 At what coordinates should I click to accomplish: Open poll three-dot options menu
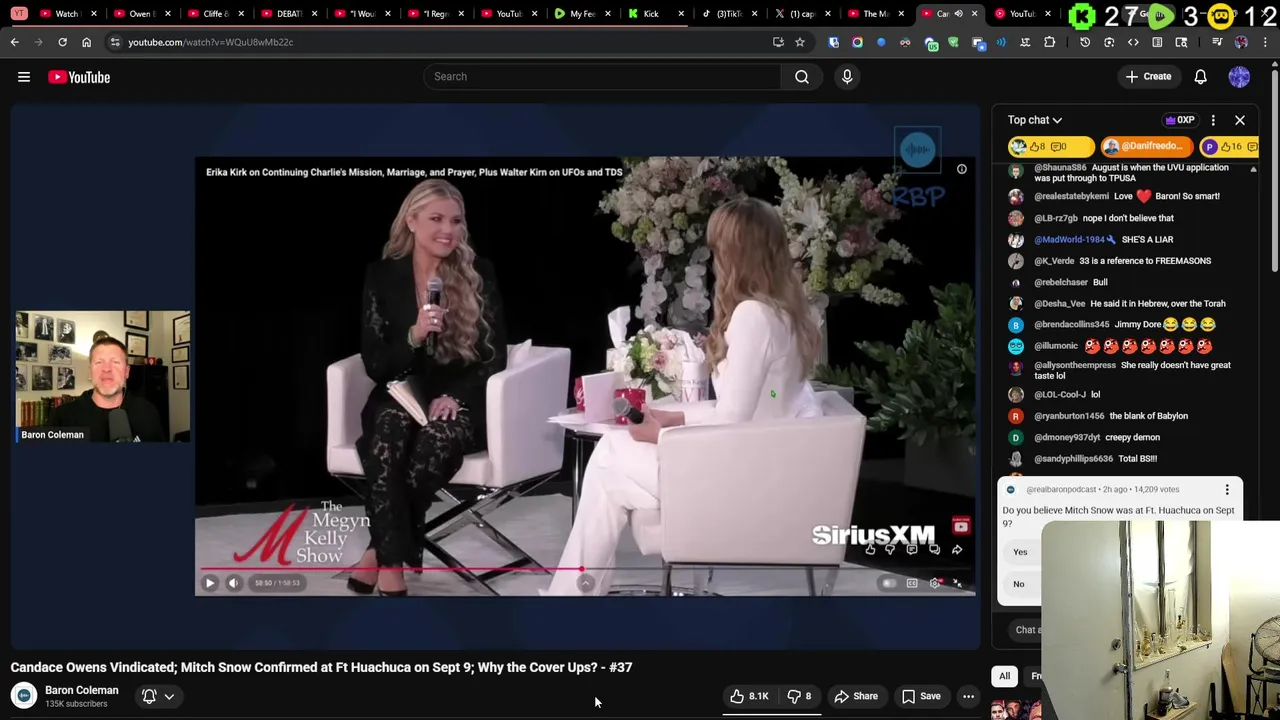(1227, 490)
